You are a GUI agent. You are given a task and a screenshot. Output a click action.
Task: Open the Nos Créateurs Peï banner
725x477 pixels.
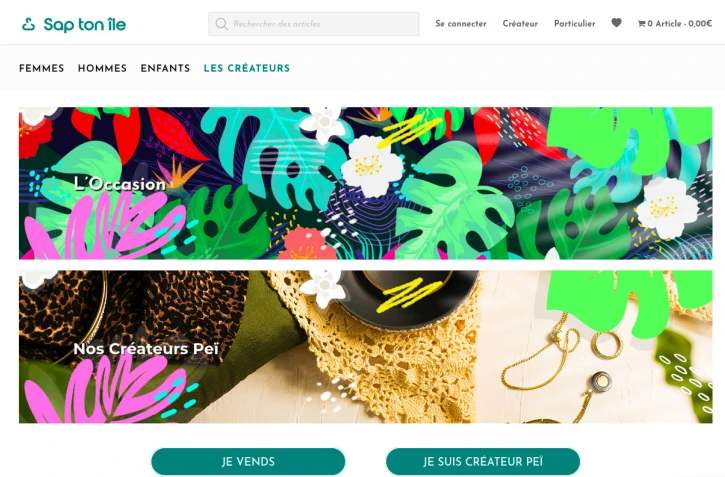tap(366, 347)
